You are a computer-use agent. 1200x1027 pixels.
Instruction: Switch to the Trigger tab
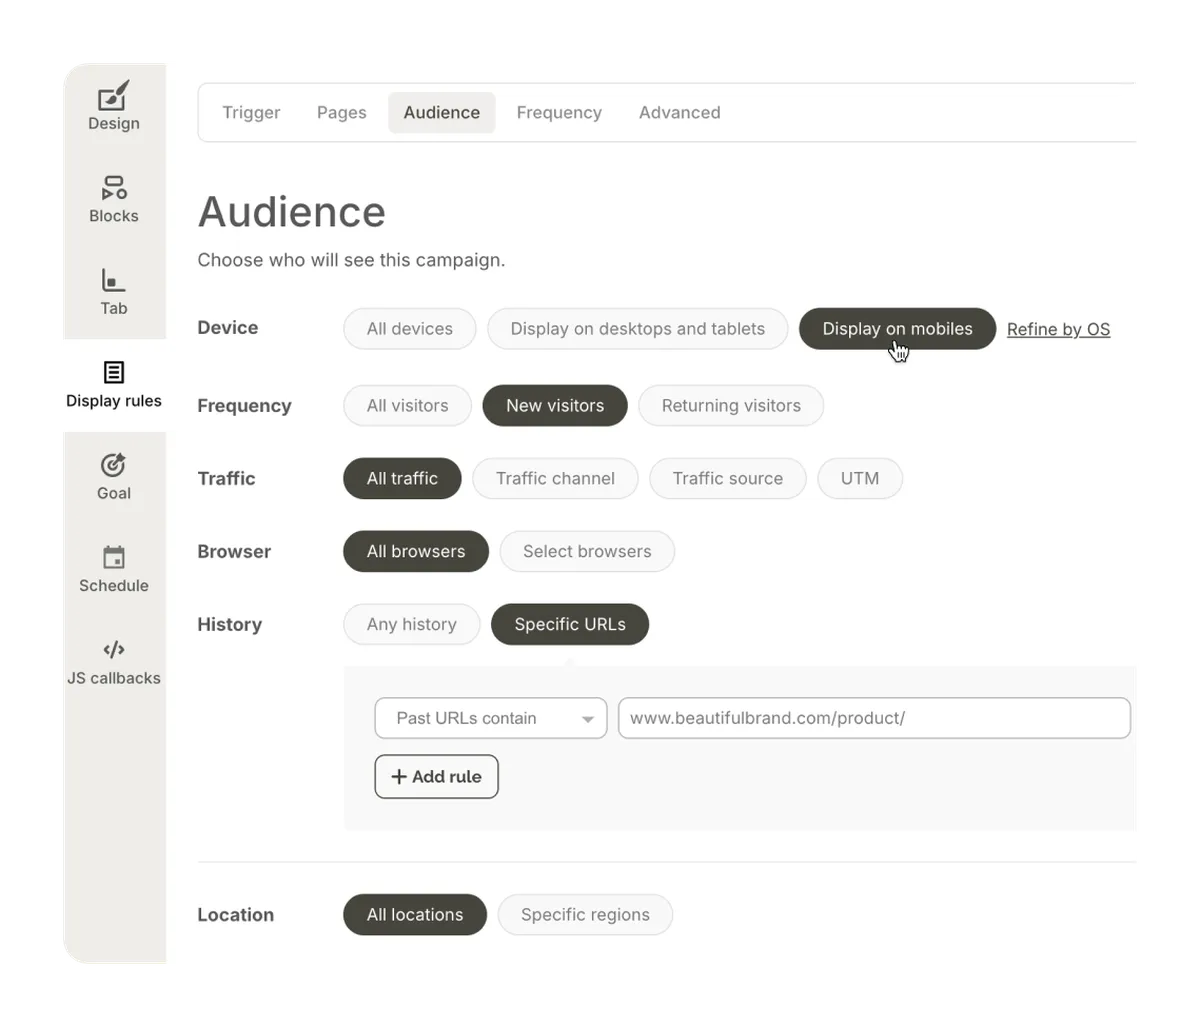[251, 113]
